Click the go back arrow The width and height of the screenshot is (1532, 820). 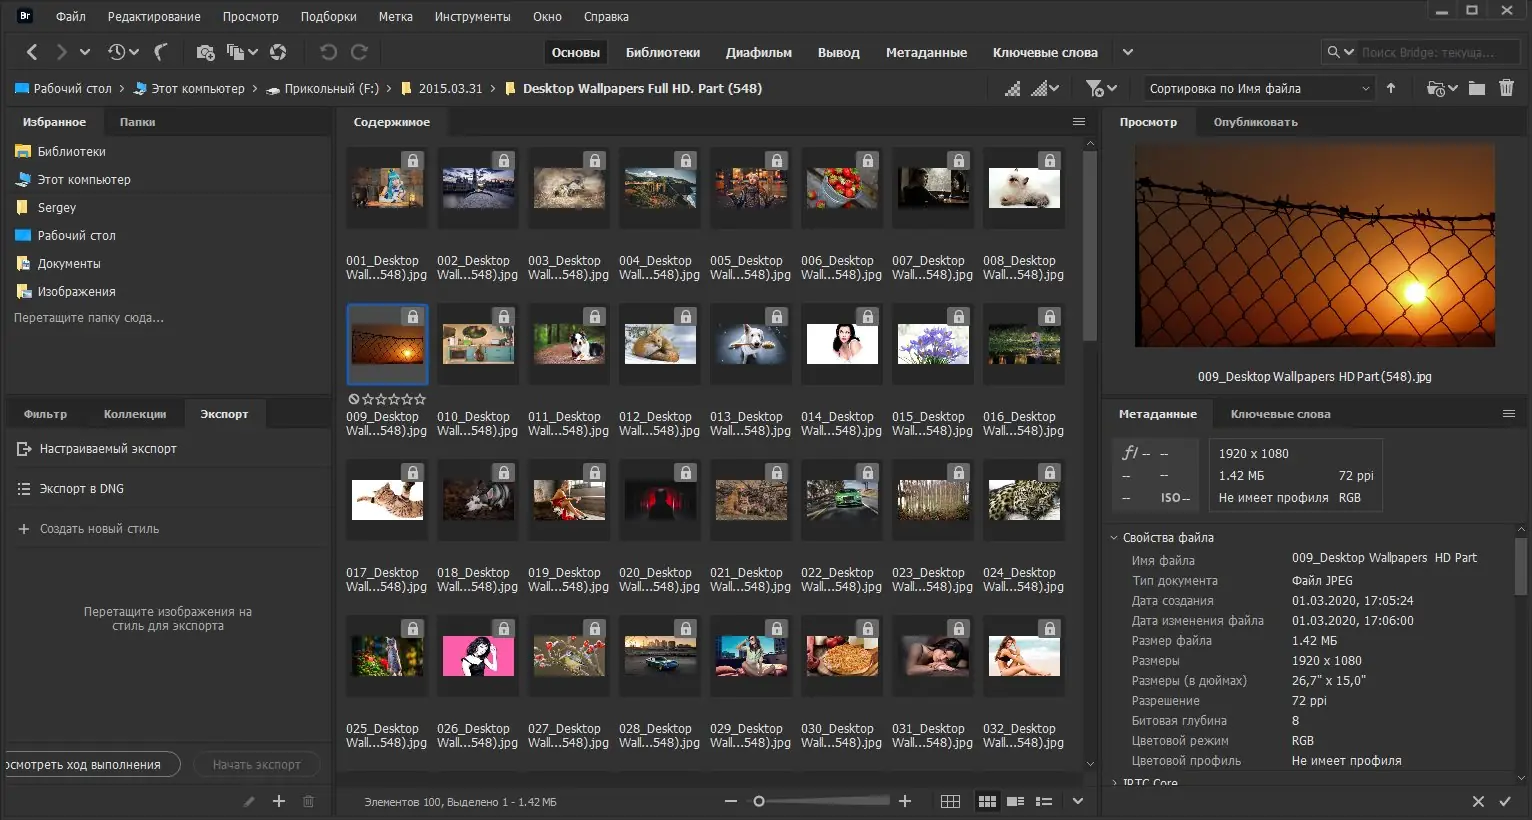[x=32, y=52]
